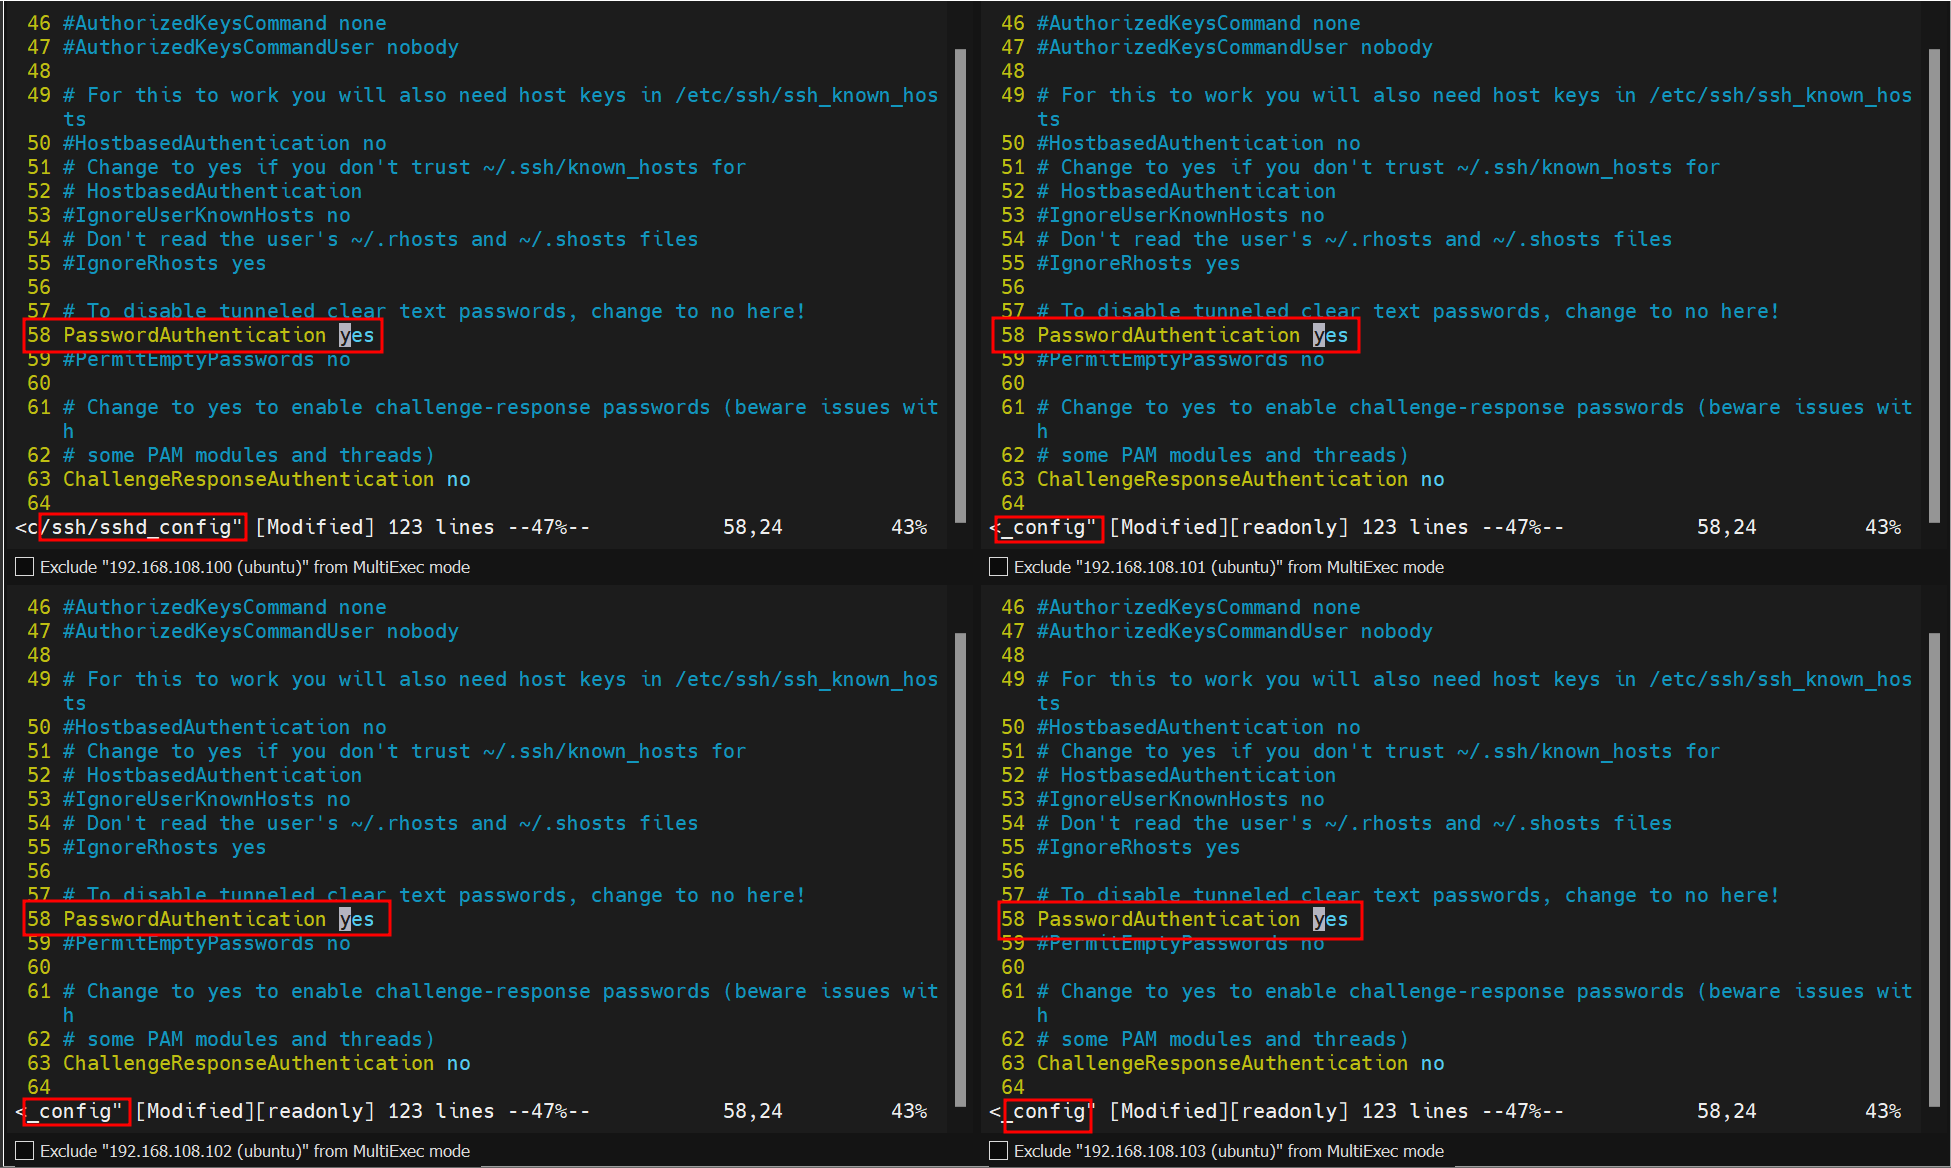Click [Modified][readonly] status in bottom-left pane
The height and width of the screenshot is (1168, 1951).
255,1111
